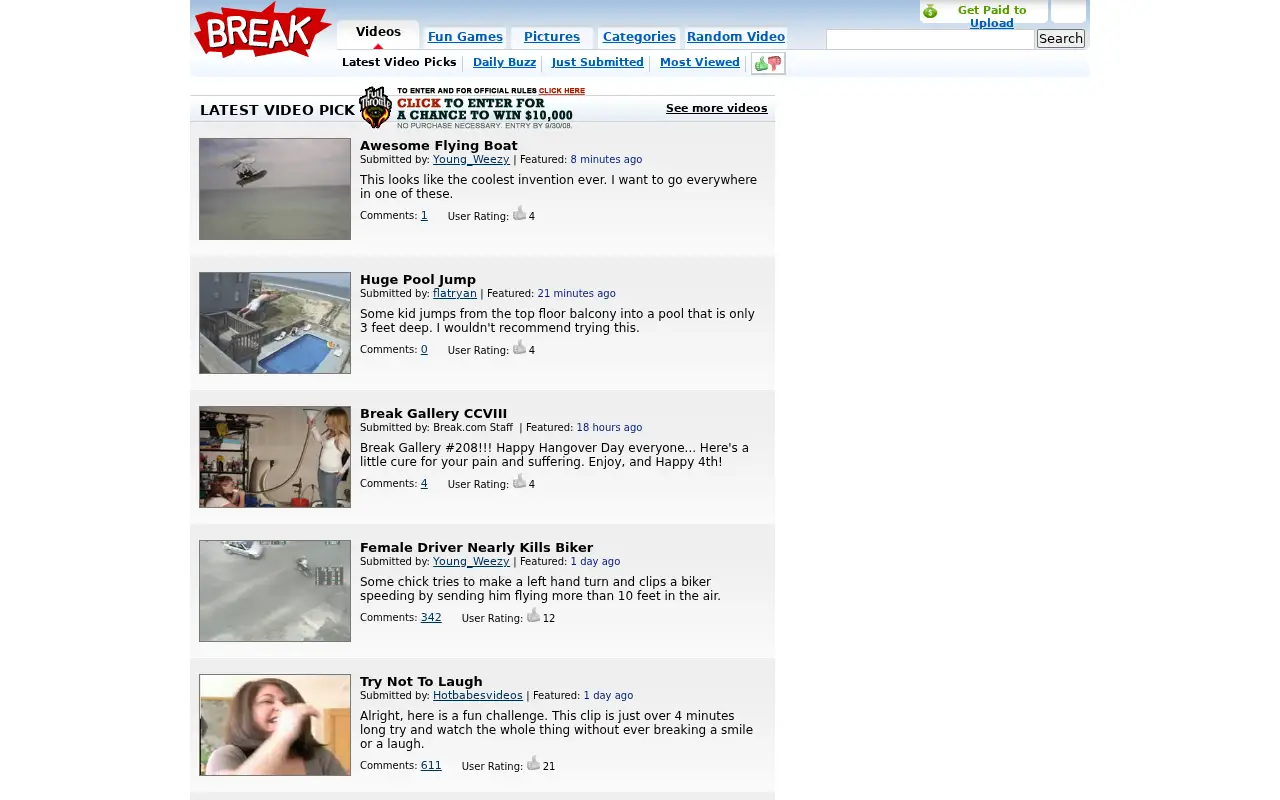This screenshot has height=800, width=1280.
Task: Open Huge Pool Jump video thumbnail
Action: click(x=275, y=323)
